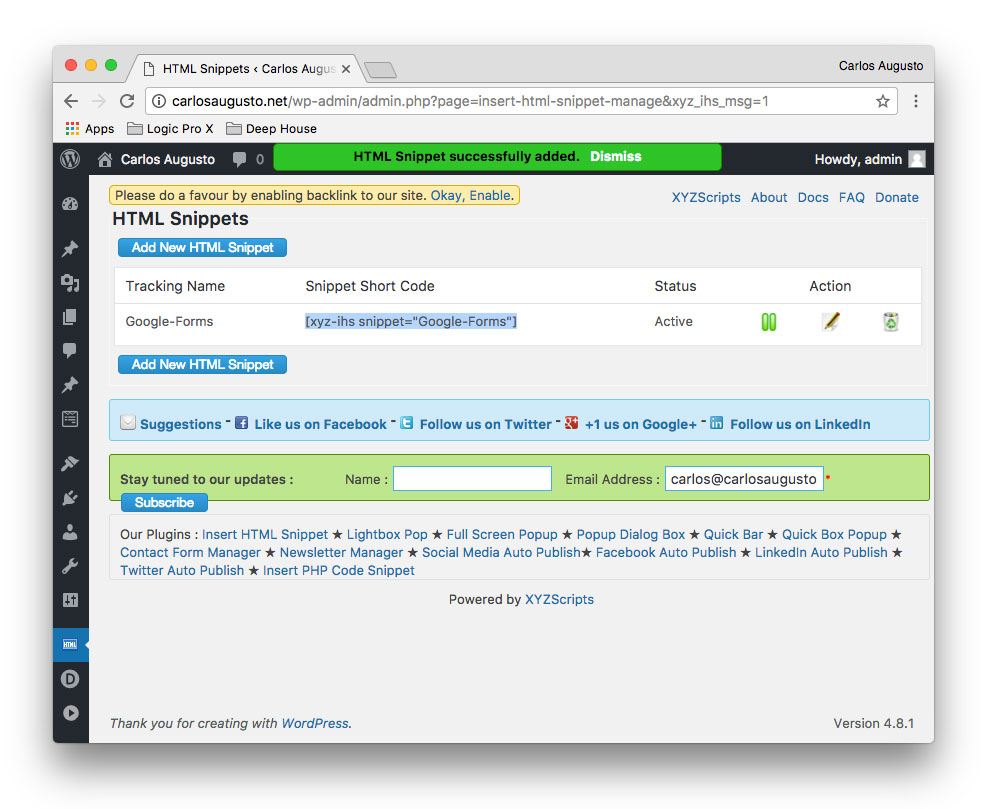Open the About link
The height and width of the screenshot is (809, 993).
coord(769,197)
